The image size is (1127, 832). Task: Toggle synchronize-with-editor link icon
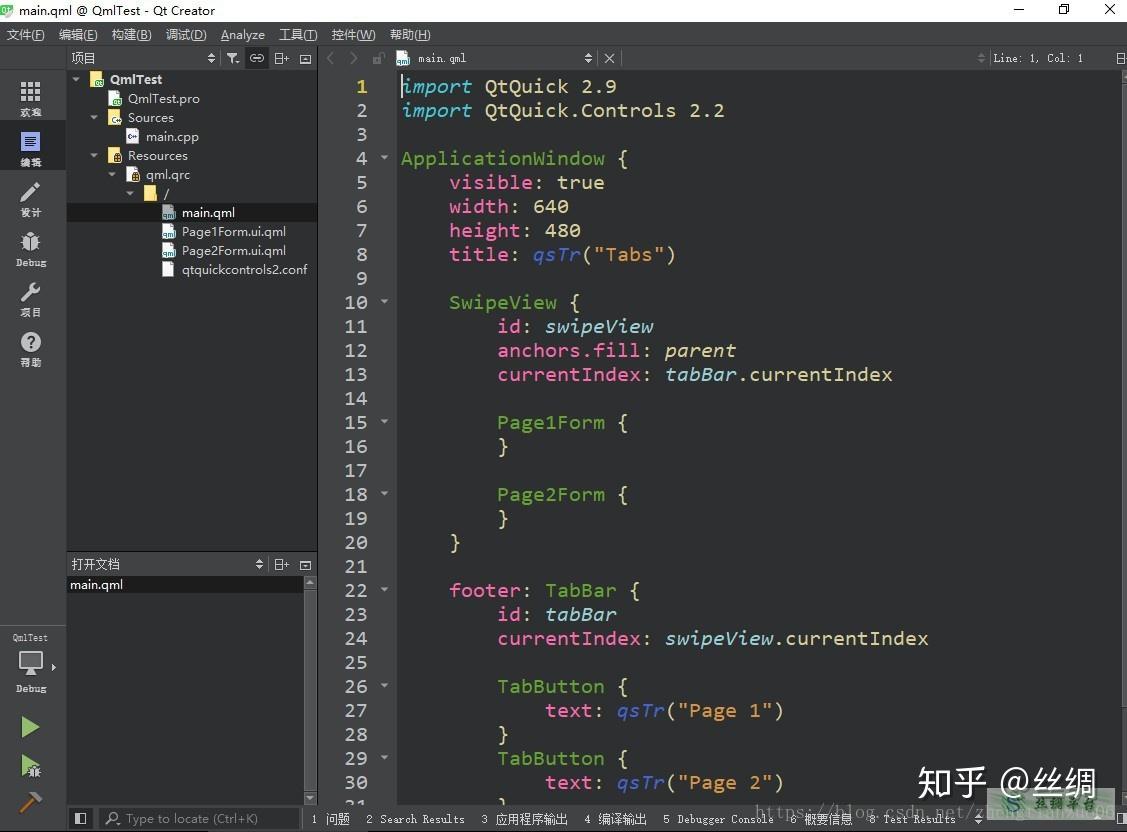(x=257, y=58)
